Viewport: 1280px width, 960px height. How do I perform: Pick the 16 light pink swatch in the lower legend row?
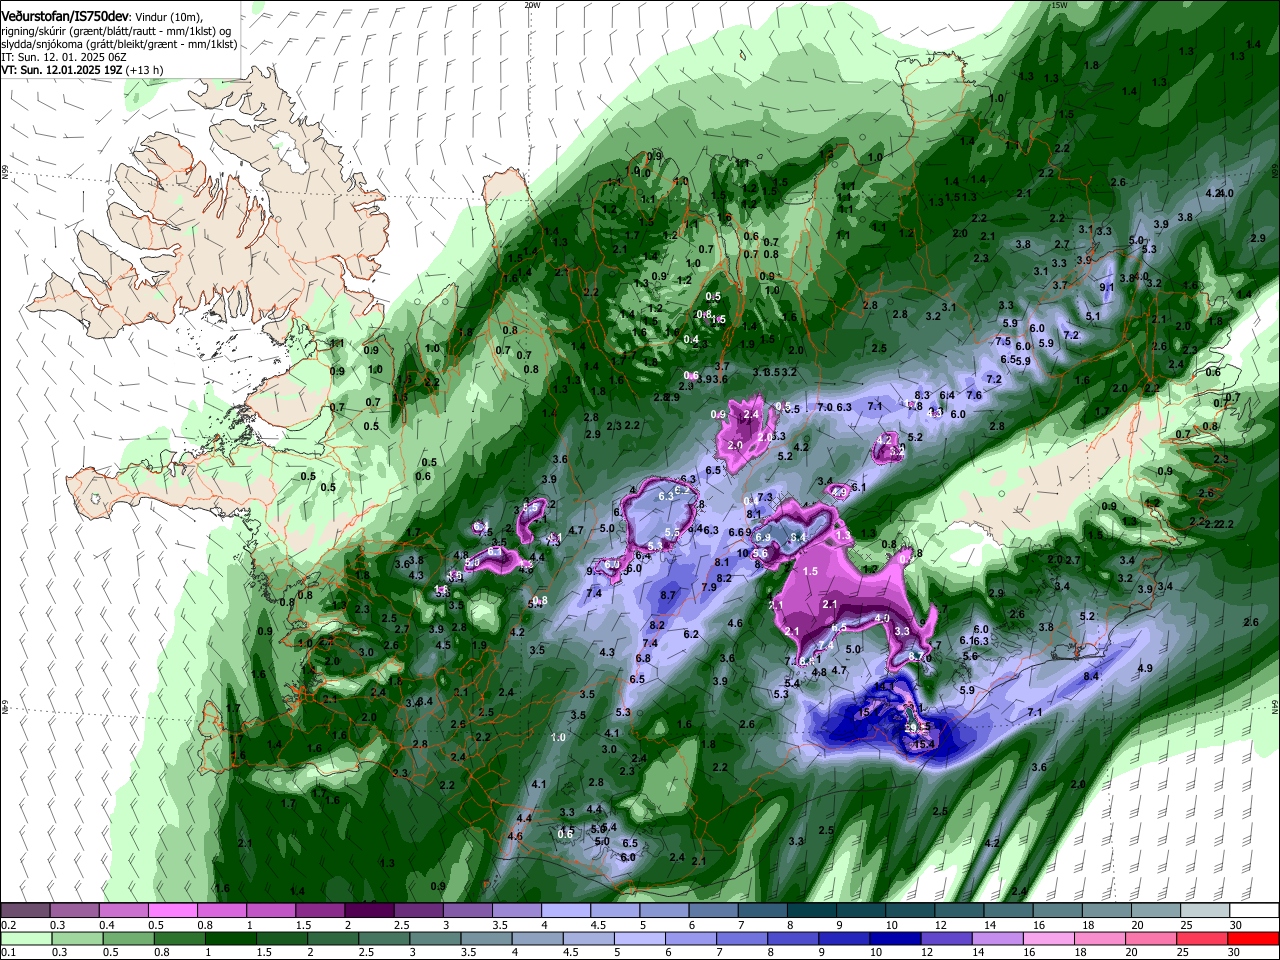(x=1050, y=938)
